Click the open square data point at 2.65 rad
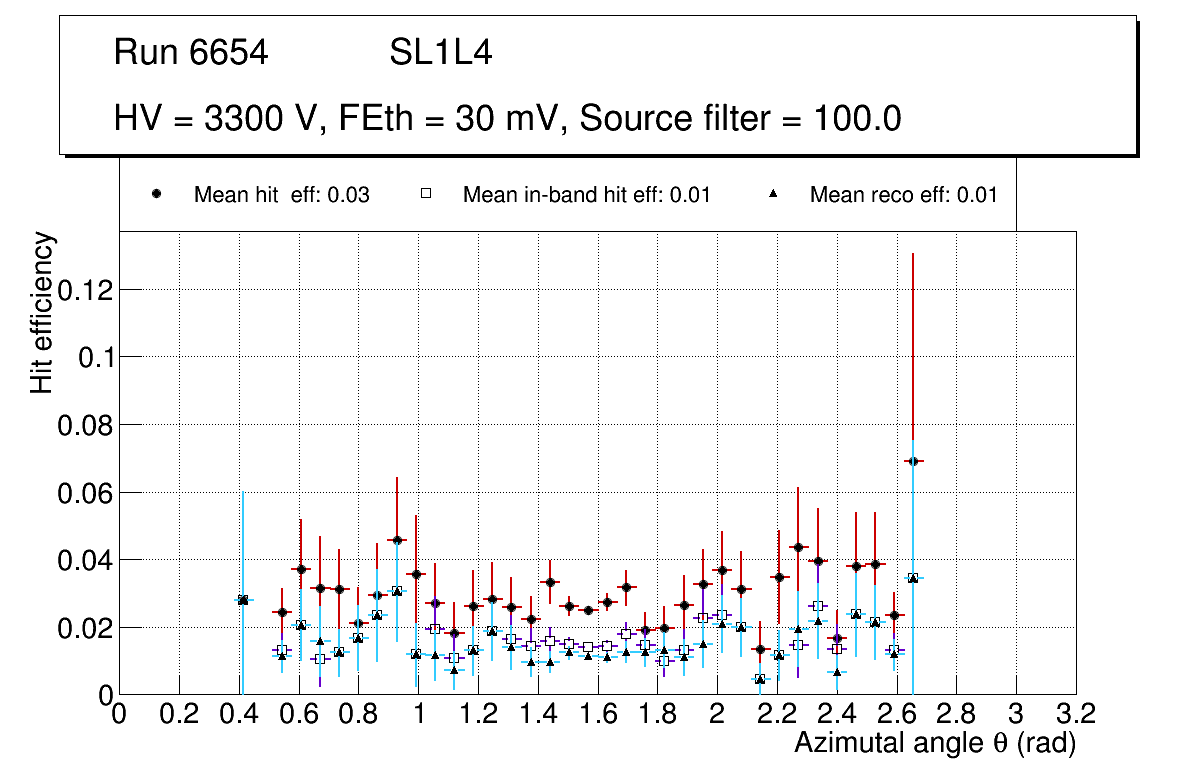The height and width of the screenshot is (772, 1196). pos(912,578)
